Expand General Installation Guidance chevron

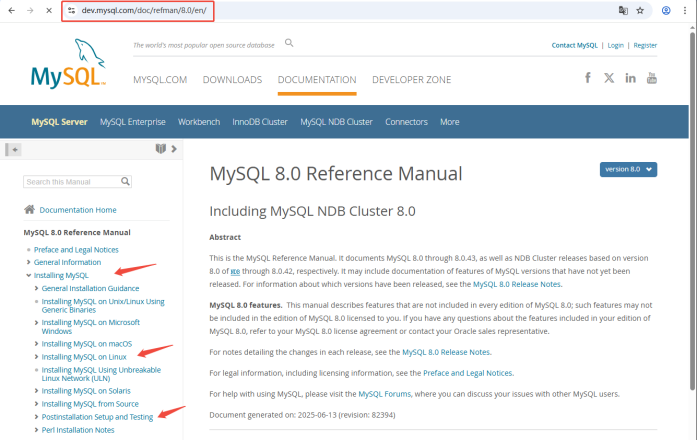(36, 288)
